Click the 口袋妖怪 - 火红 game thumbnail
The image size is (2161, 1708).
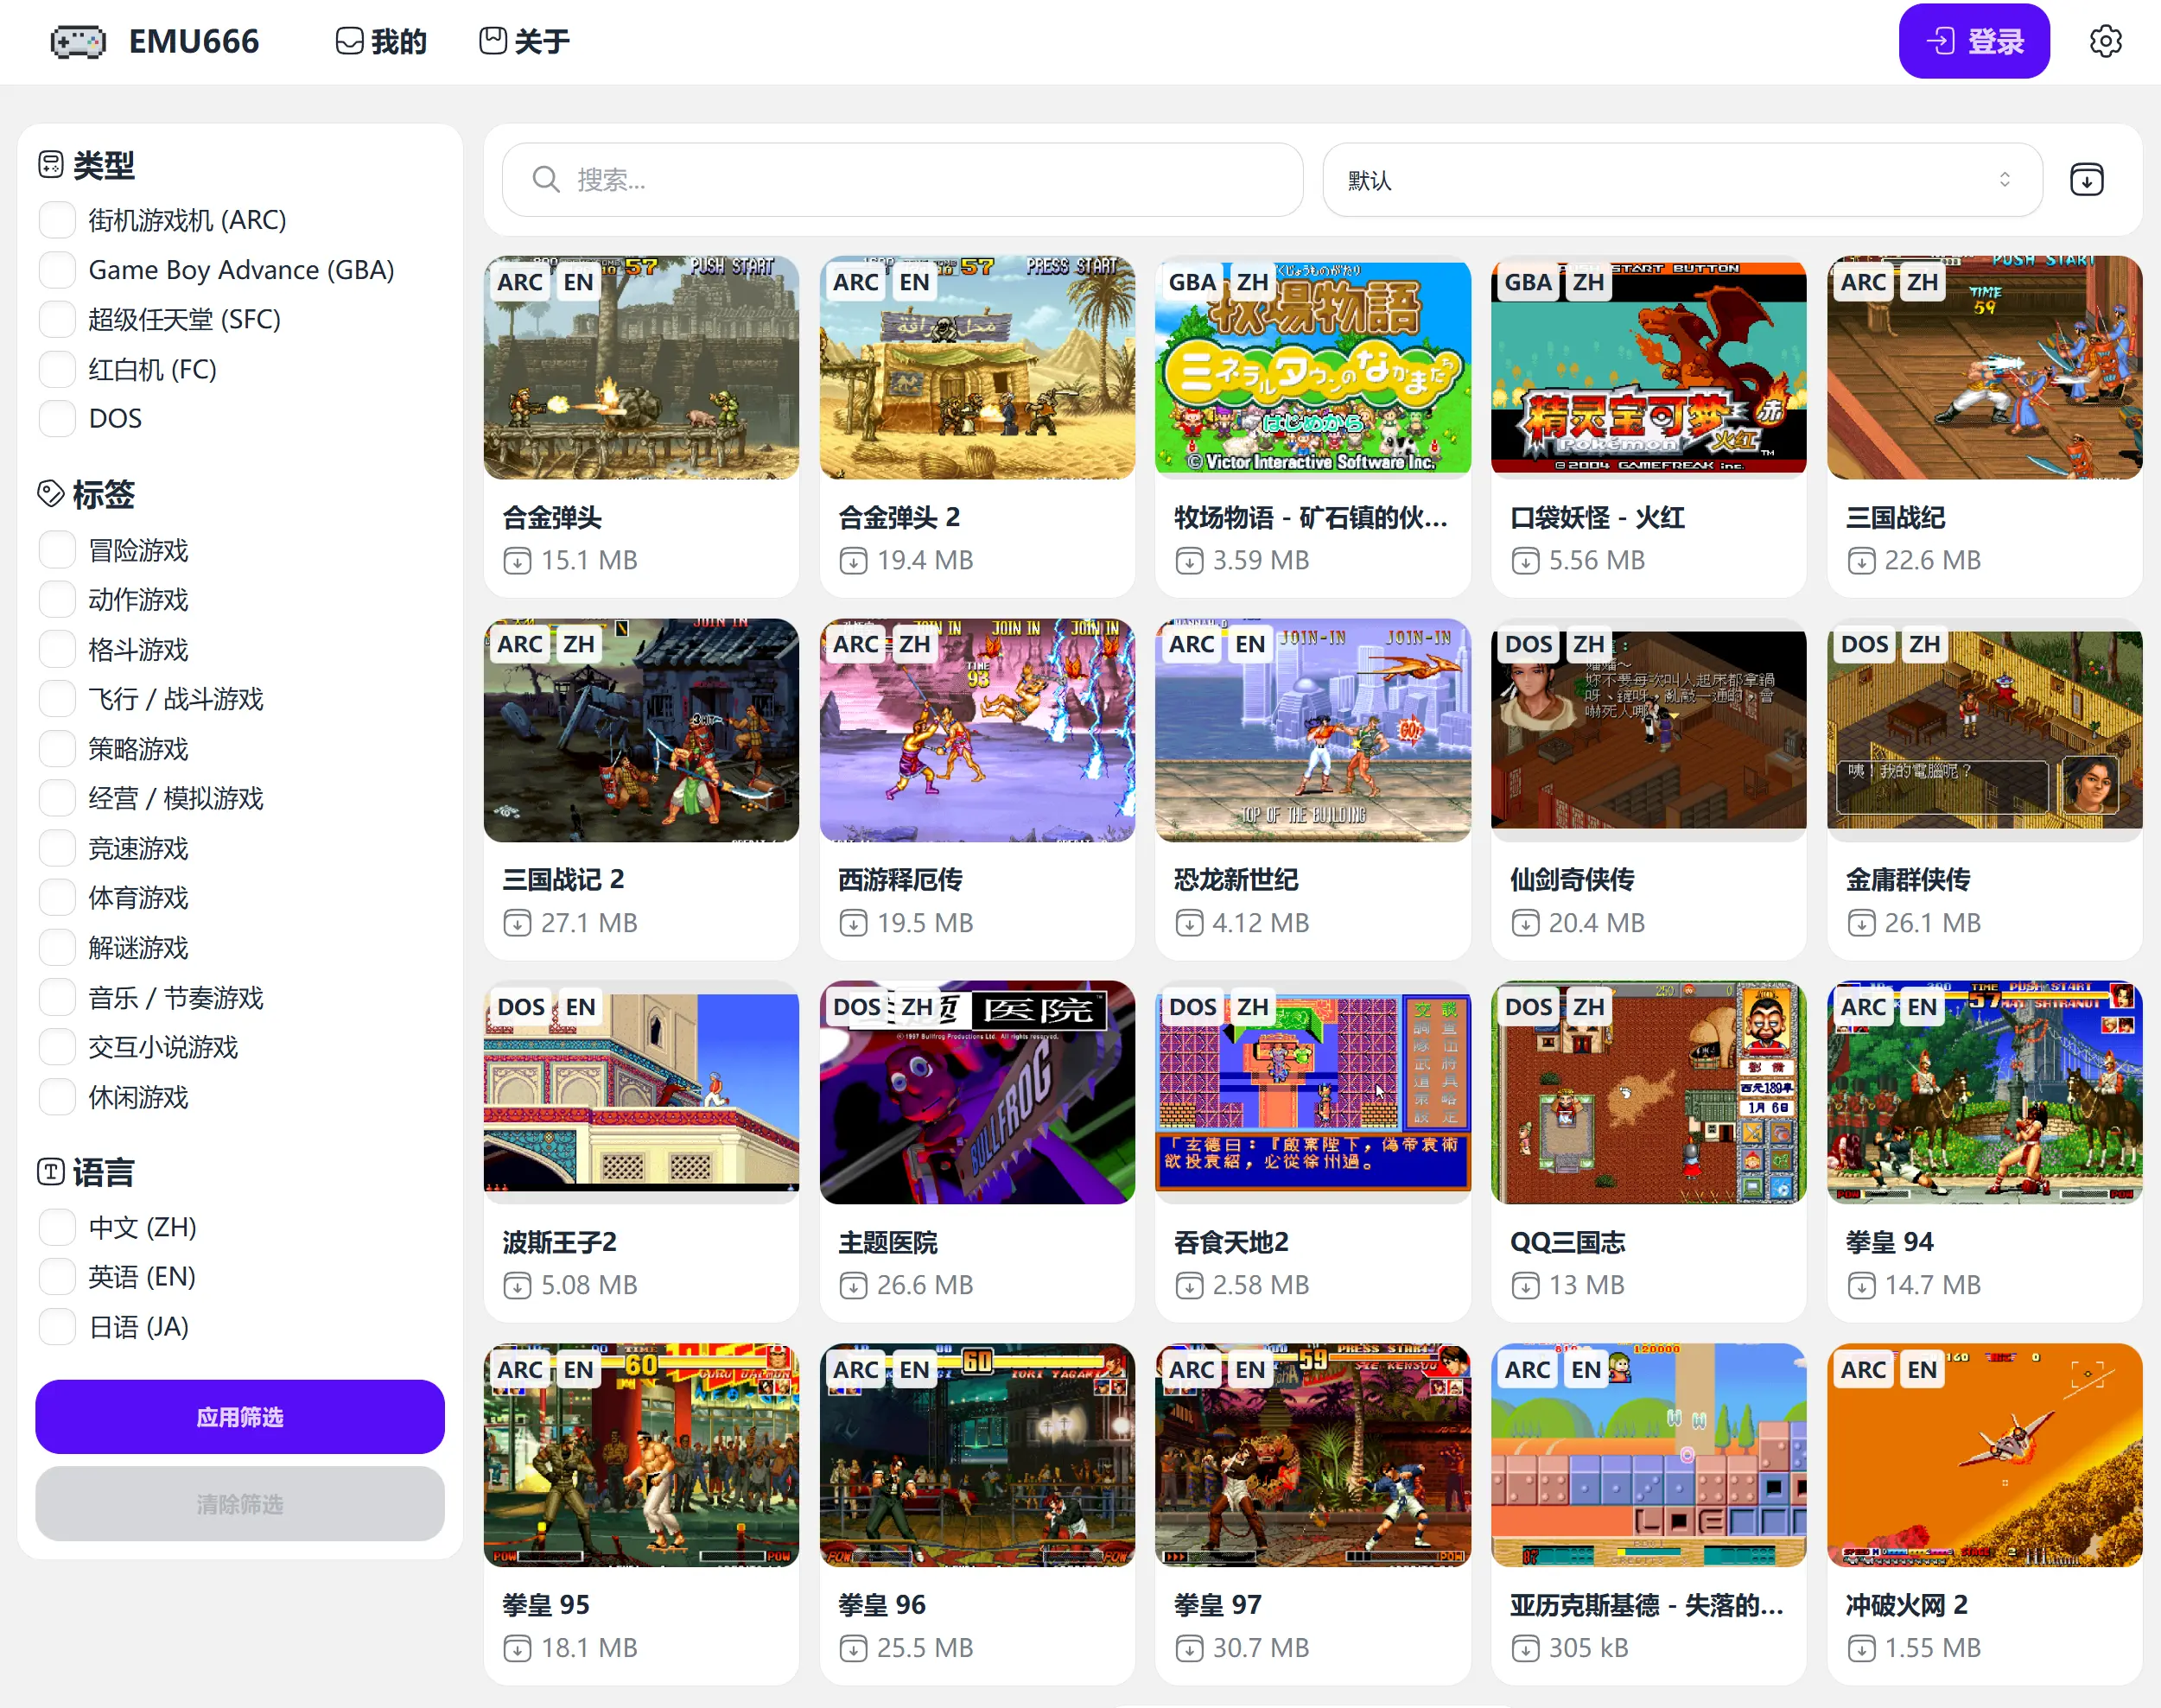[x=1648, y=368]
